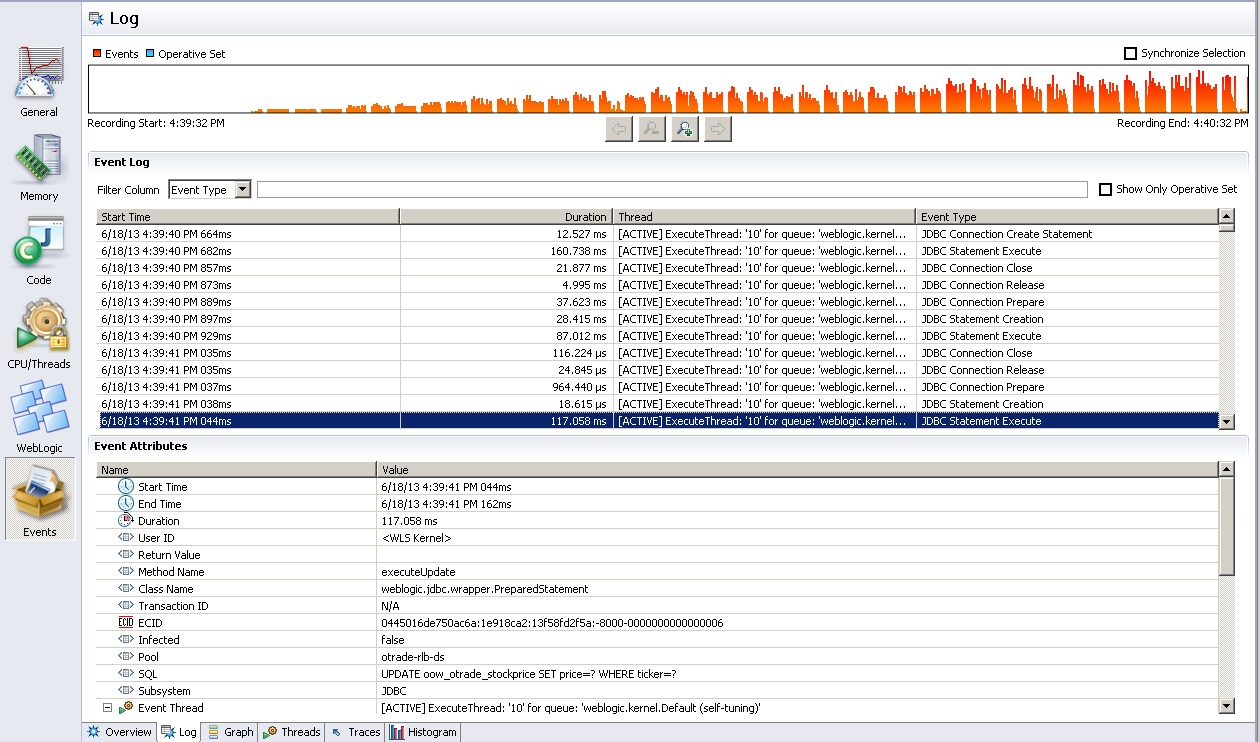Click the zoom out magnifier button
The image size is (1260, 742).
pyautogui.click(x=652, y=129)
